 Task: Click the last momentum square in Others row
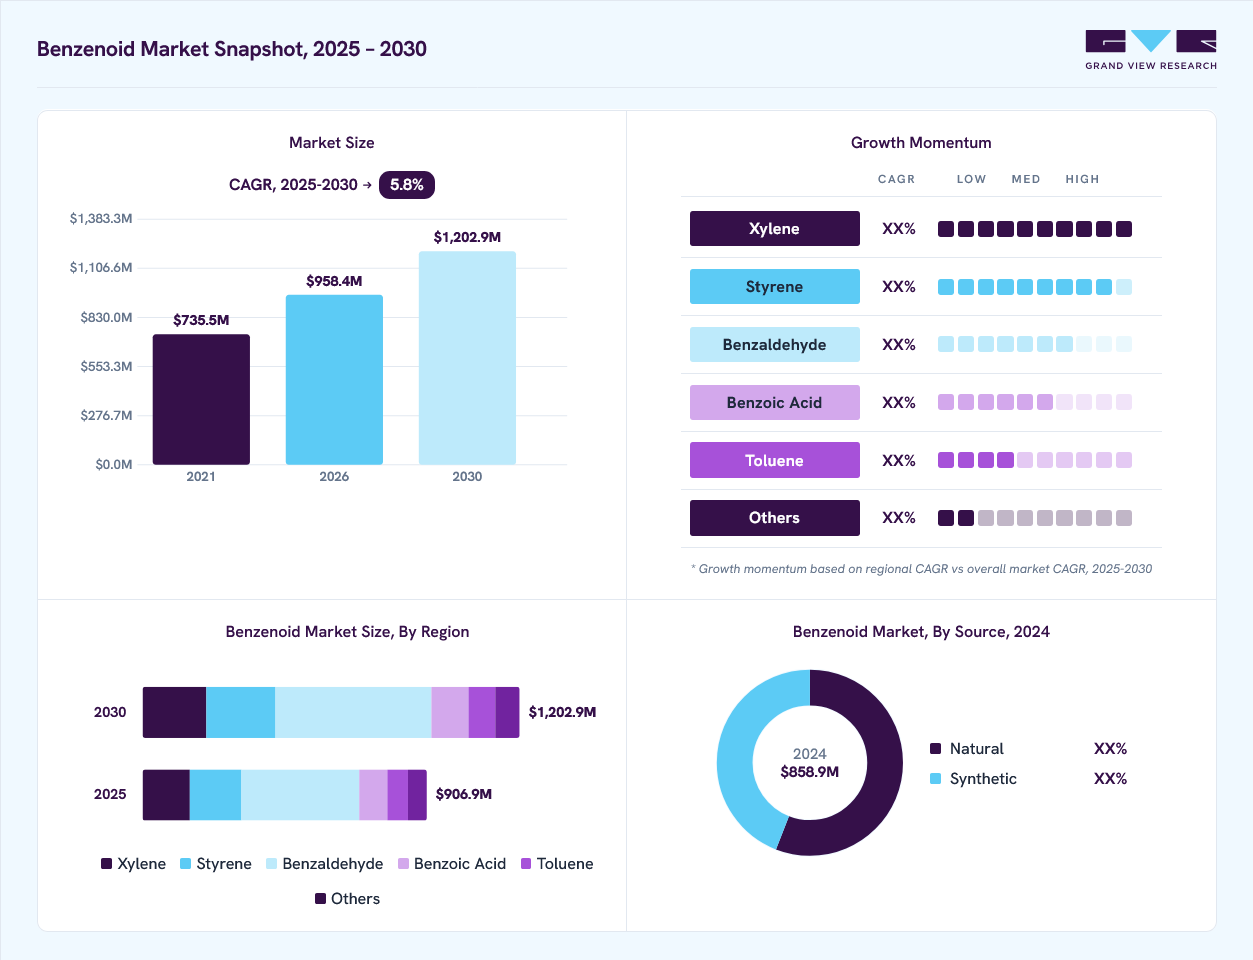1124,518
